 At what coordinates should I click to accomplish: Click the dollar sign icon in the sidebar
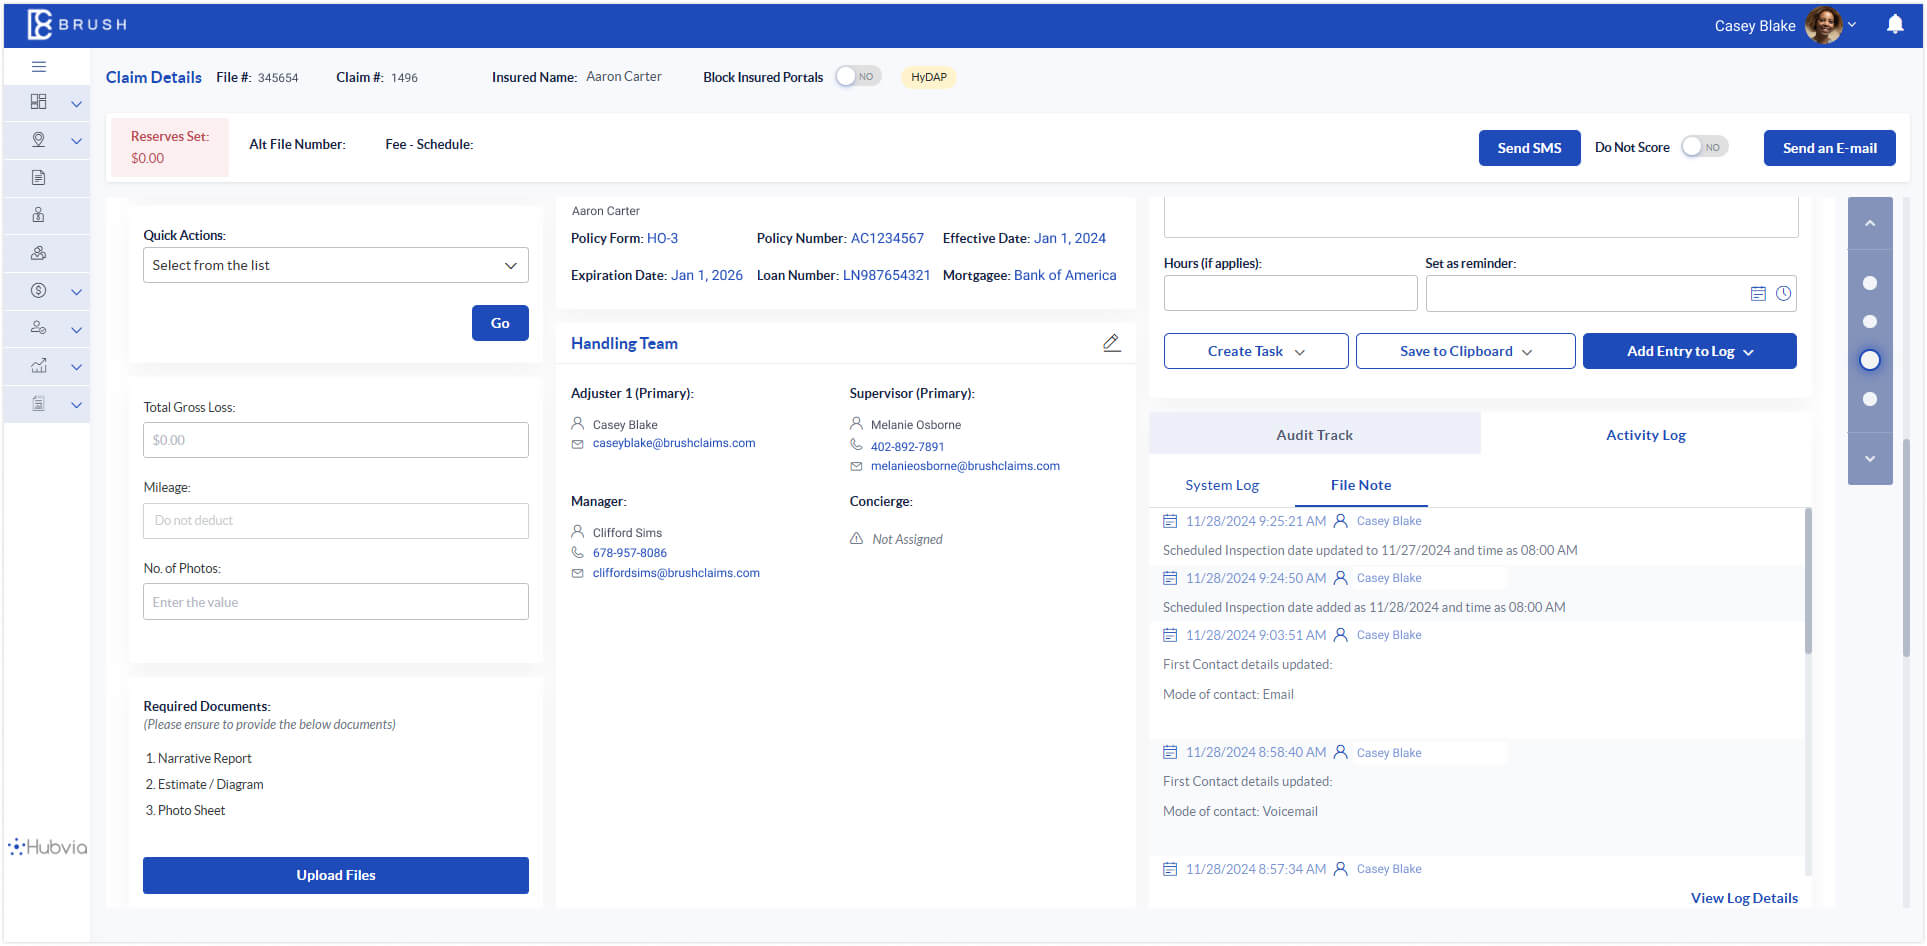[x=39, y=291]
